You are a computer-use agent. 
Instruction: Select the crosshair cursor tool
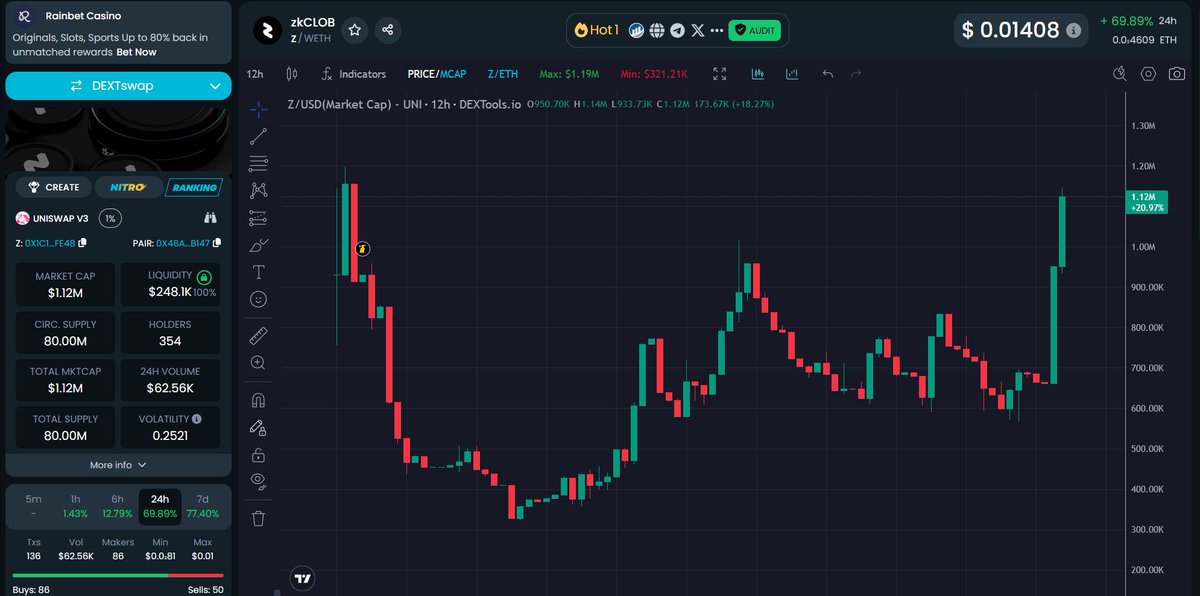(258, 109)
